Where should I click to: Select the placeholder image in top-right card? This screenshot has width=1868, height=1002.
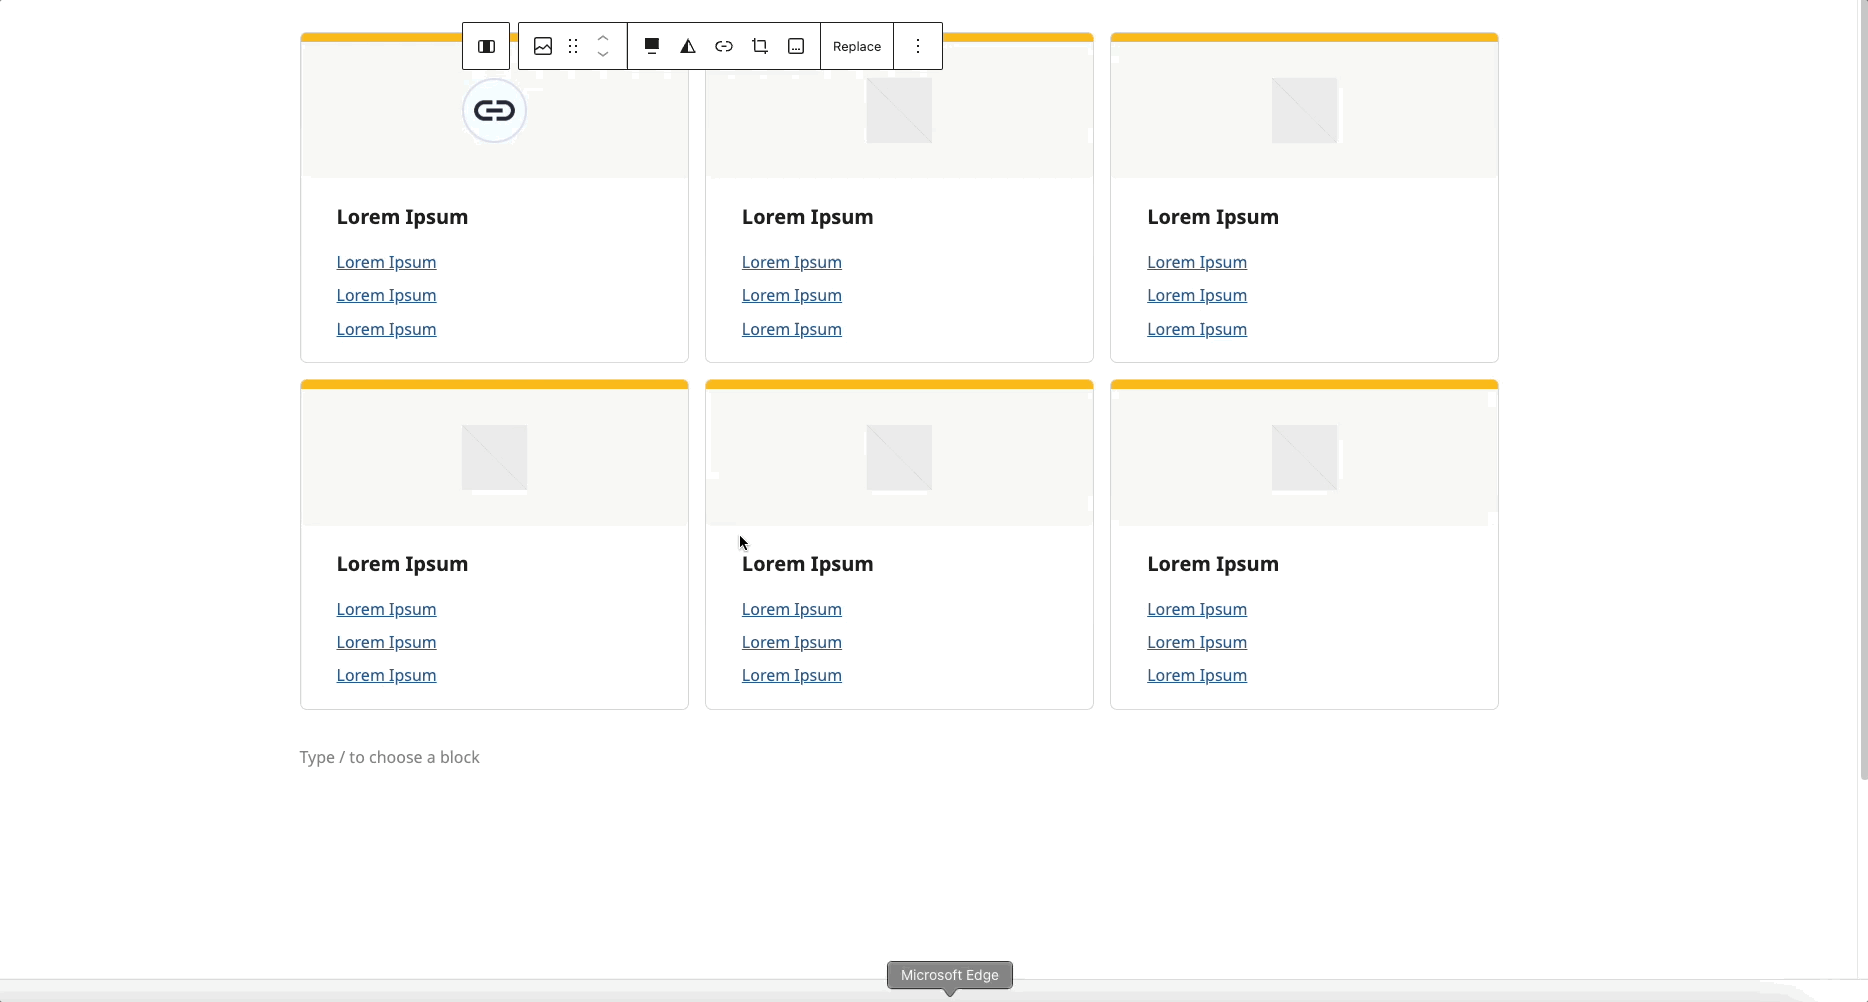click(1304, 110)
